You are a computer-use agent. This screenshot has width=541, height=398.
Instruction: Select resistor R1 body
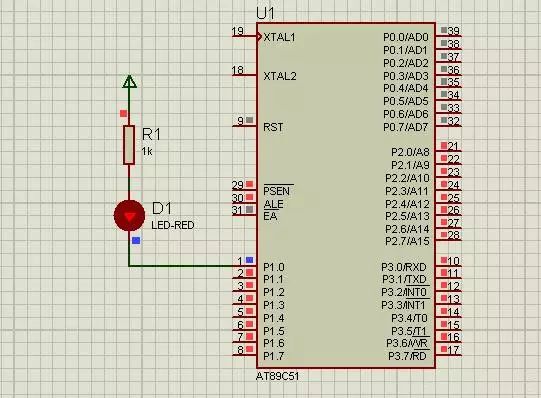pos(129,145)
